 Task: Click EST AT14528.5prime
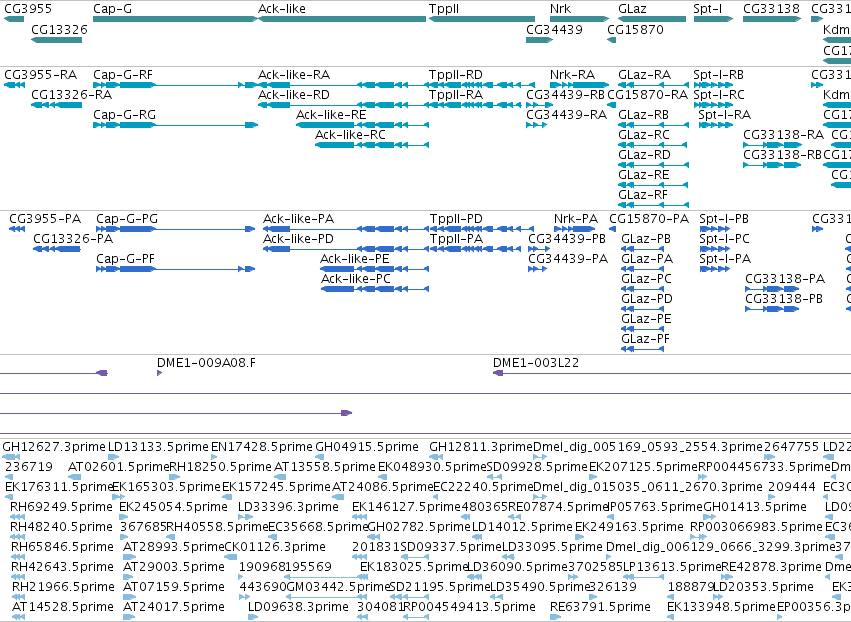pyautogui.click(x=63, y=607)
